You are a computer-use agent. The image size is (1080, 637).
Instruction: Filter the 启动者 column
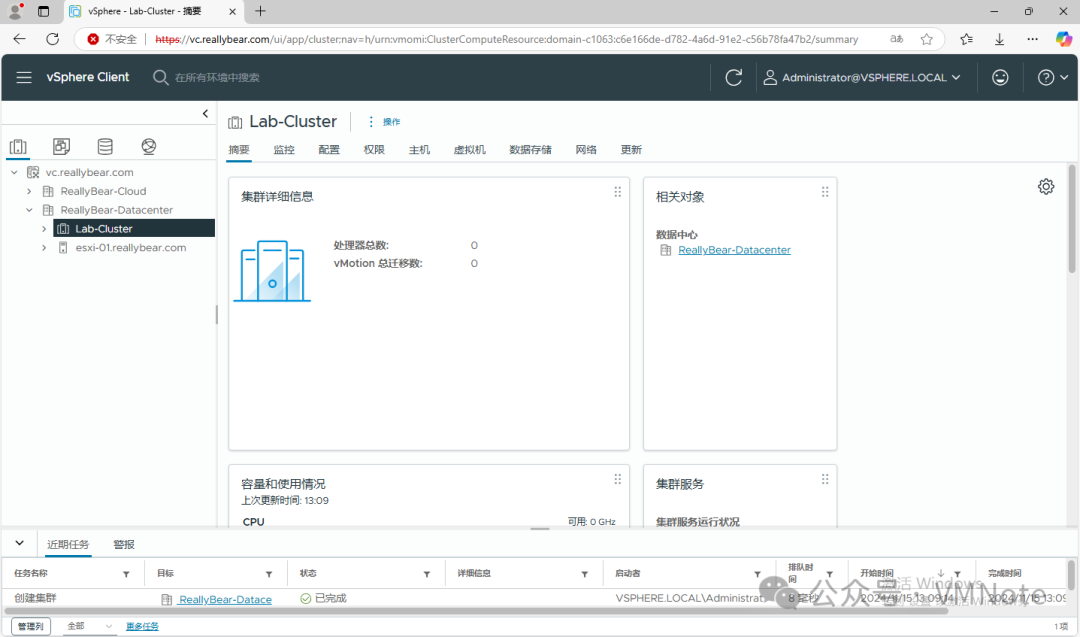pyautogui.click(x=758, y=574)
